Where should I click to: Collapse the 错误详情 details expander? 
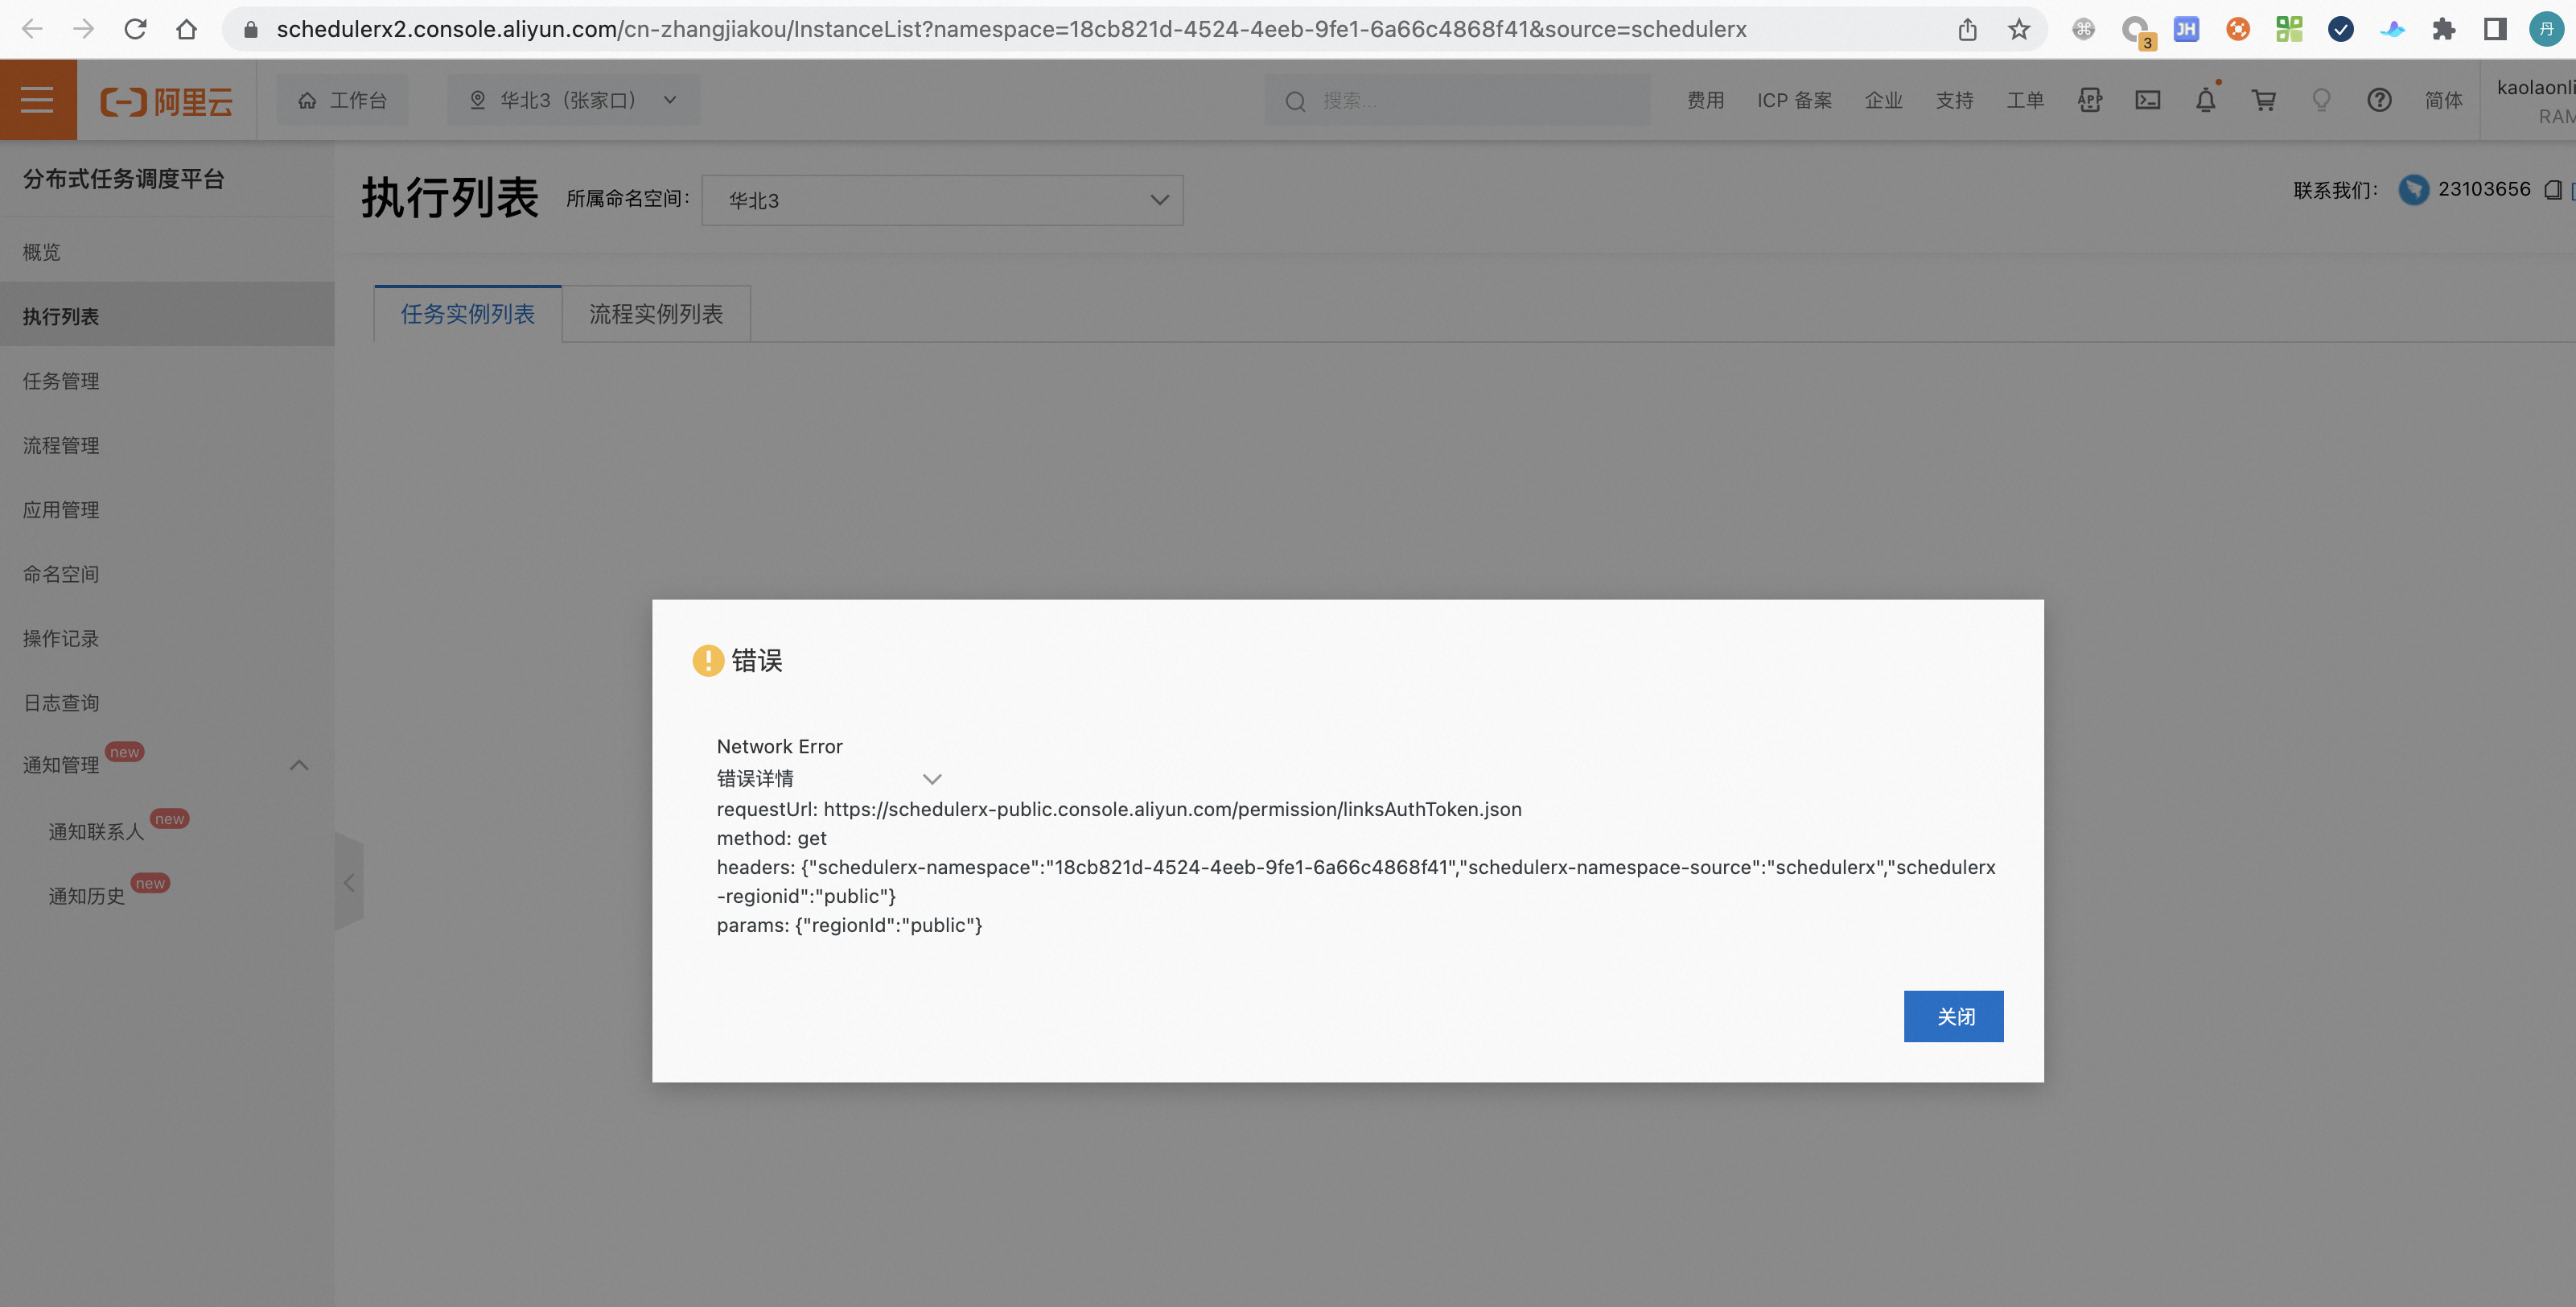[931, 779]
